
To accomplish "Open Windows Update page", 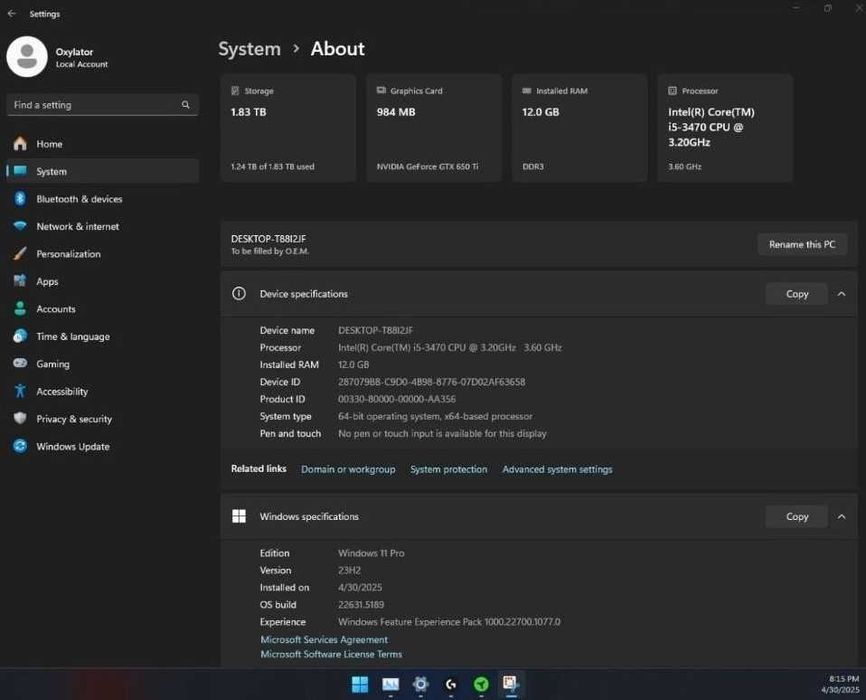I will click(73, 447).
